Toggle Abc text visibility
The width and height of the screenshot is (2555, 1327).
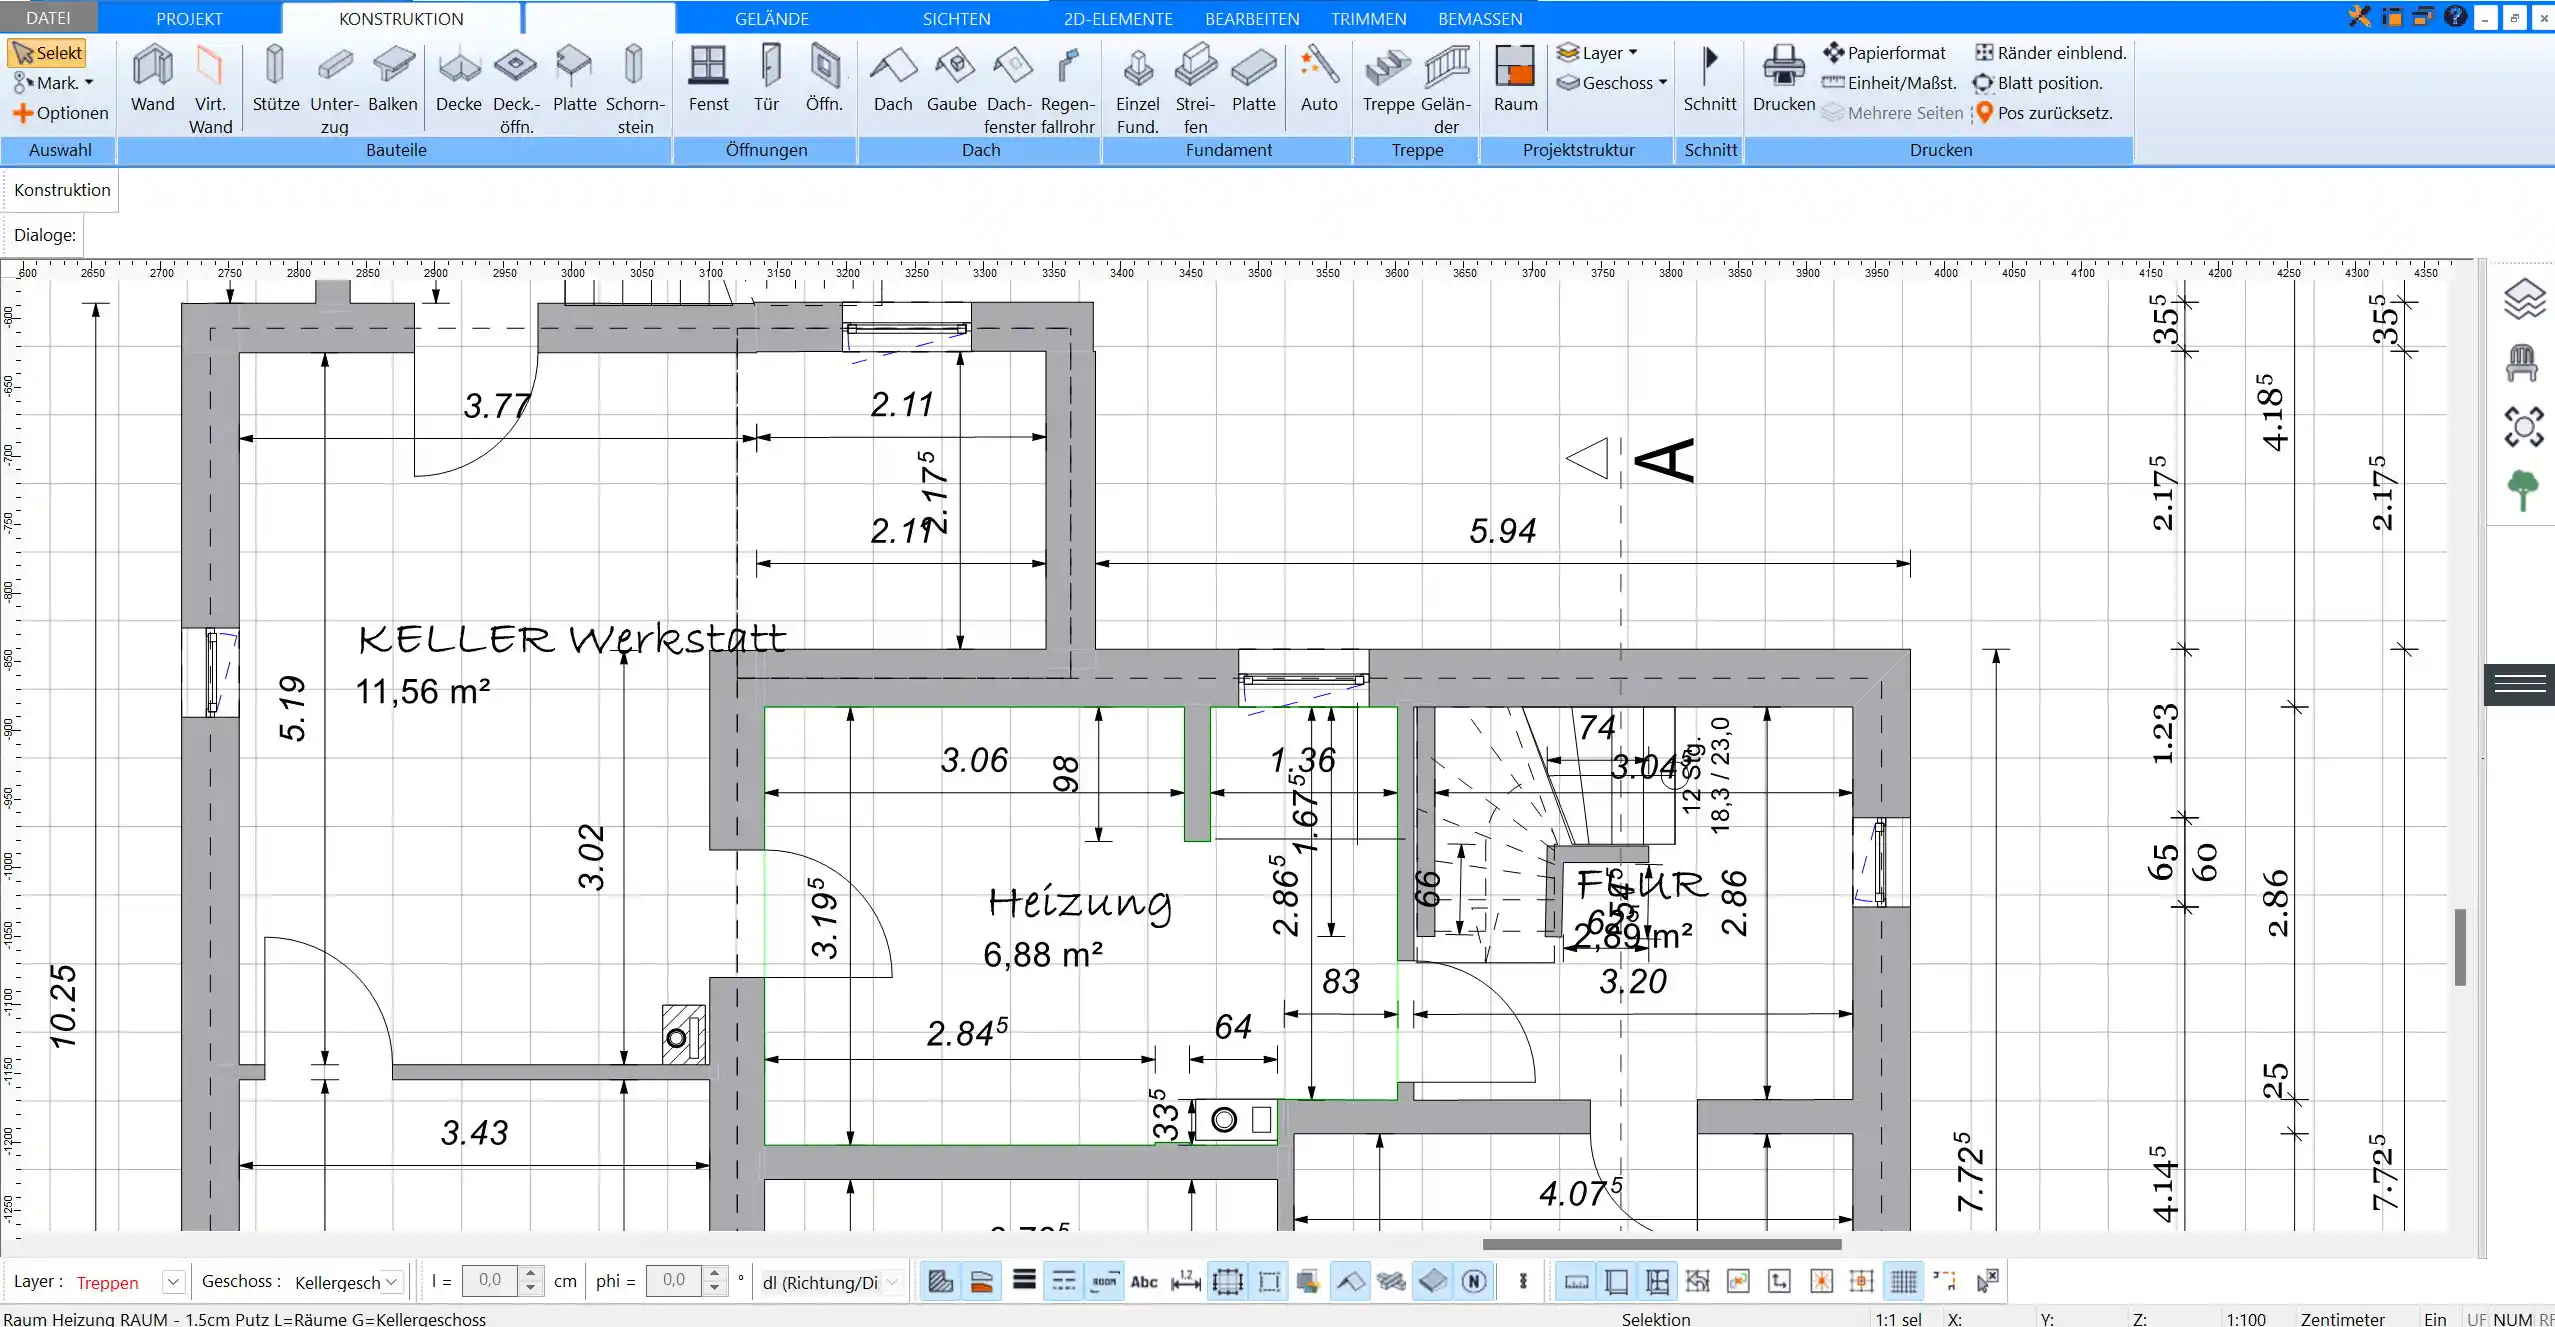click(x=1144, y=1282)
